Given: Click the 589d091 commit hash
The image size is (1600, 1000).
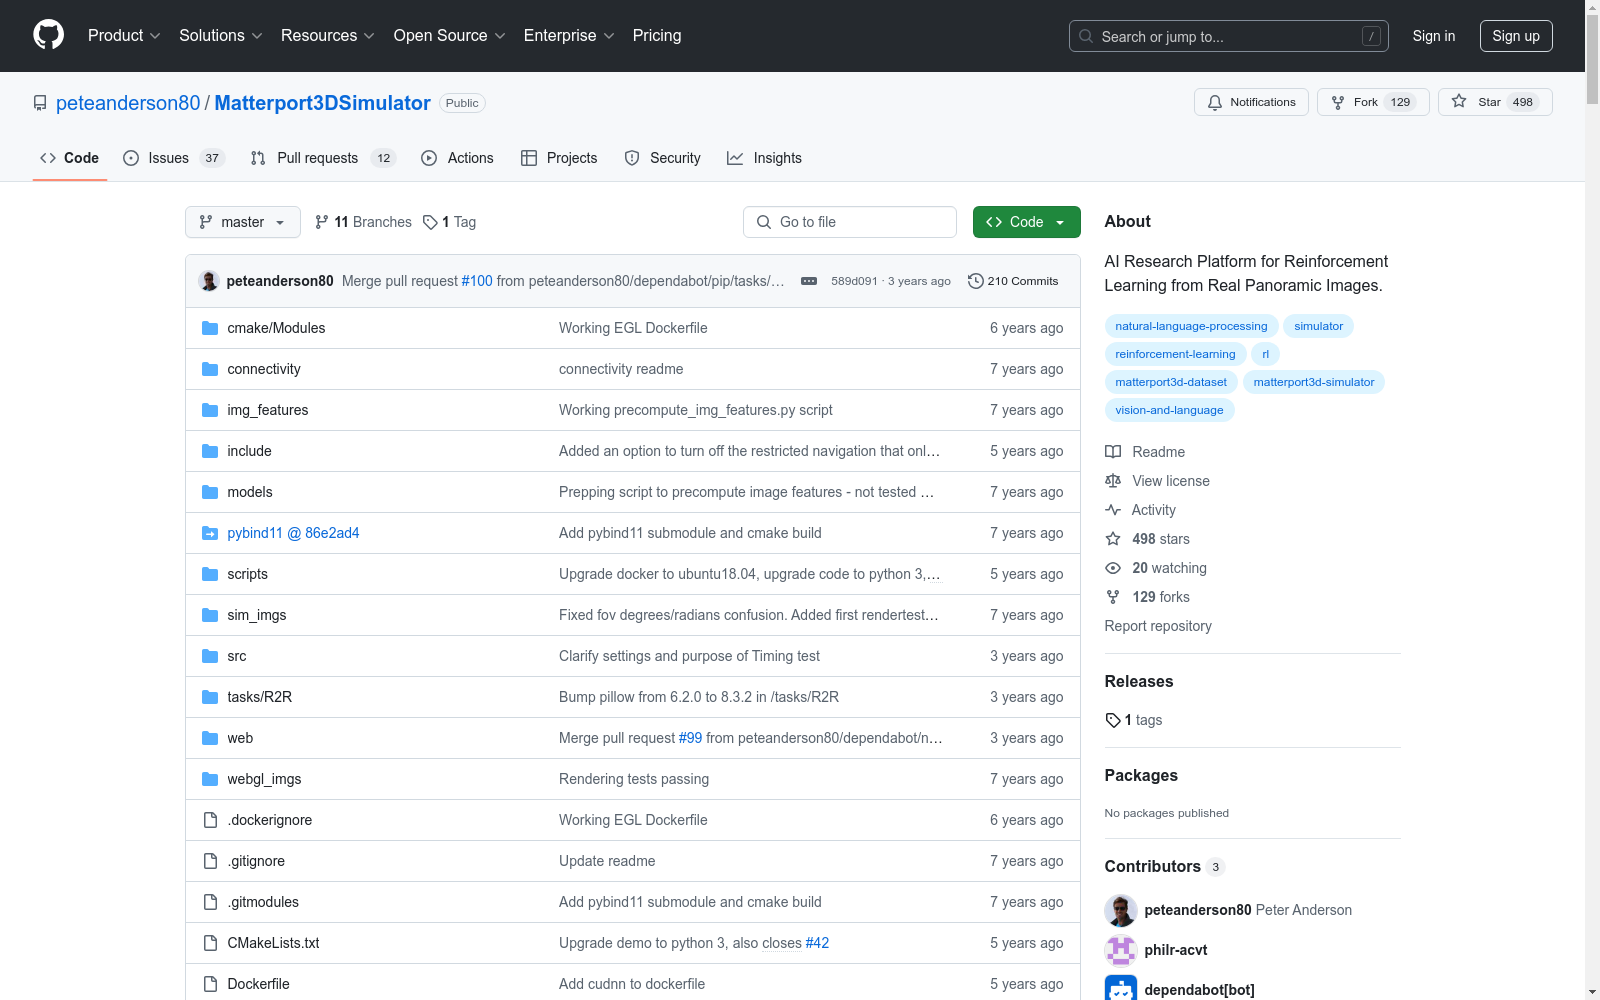Looking at the screenshot, I should pos(854,281).
